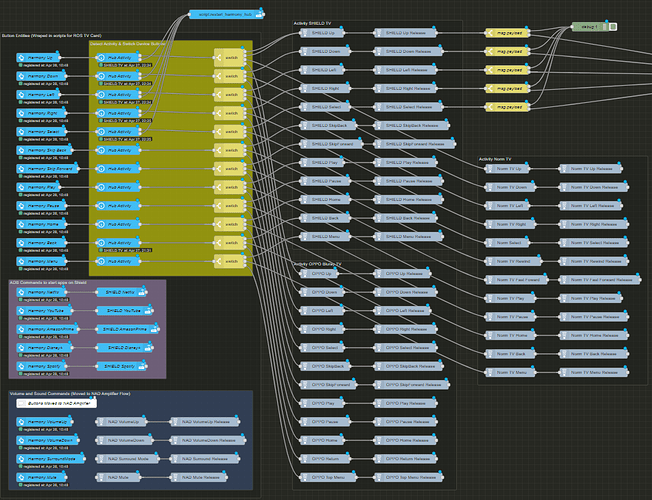Click the Norm TV Up node's icon
The height and width of the screenshot is (500, 652).
point(489,169)
